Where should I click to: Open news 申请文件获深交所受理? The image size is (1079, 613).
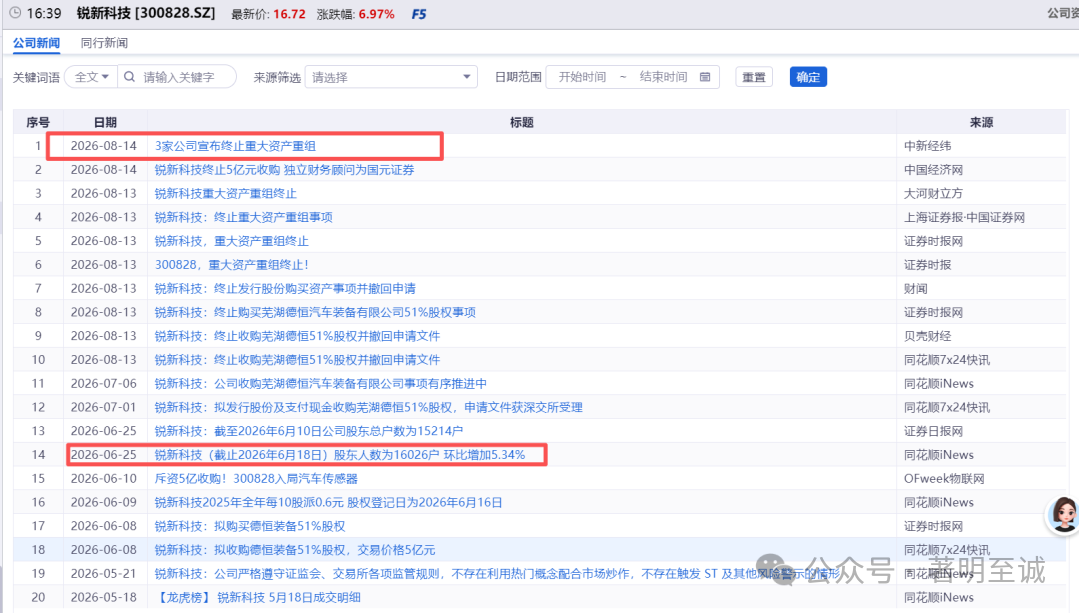(368, 407)
